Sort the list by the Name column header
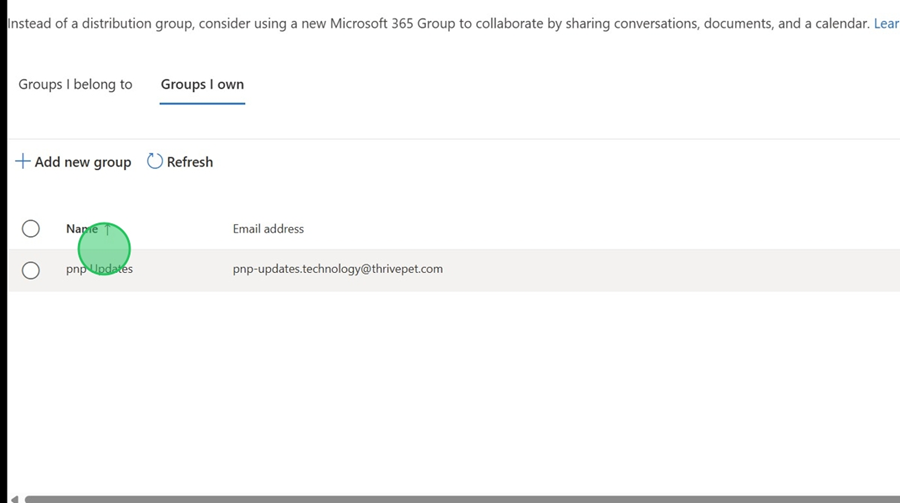This screenshot has width=900, height=503. click(81, 229)
